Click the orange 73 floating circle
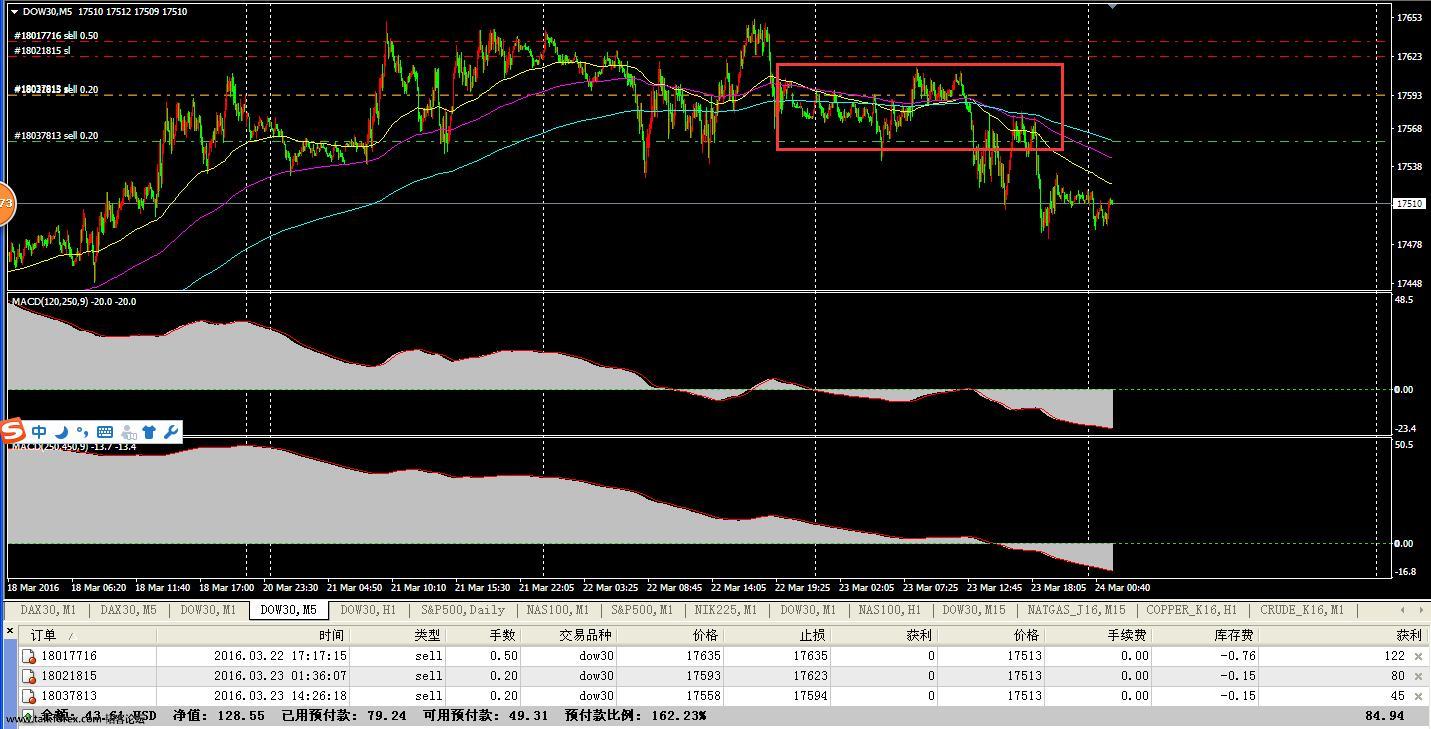Screen dimensions: 1431x729 point(5,204)
